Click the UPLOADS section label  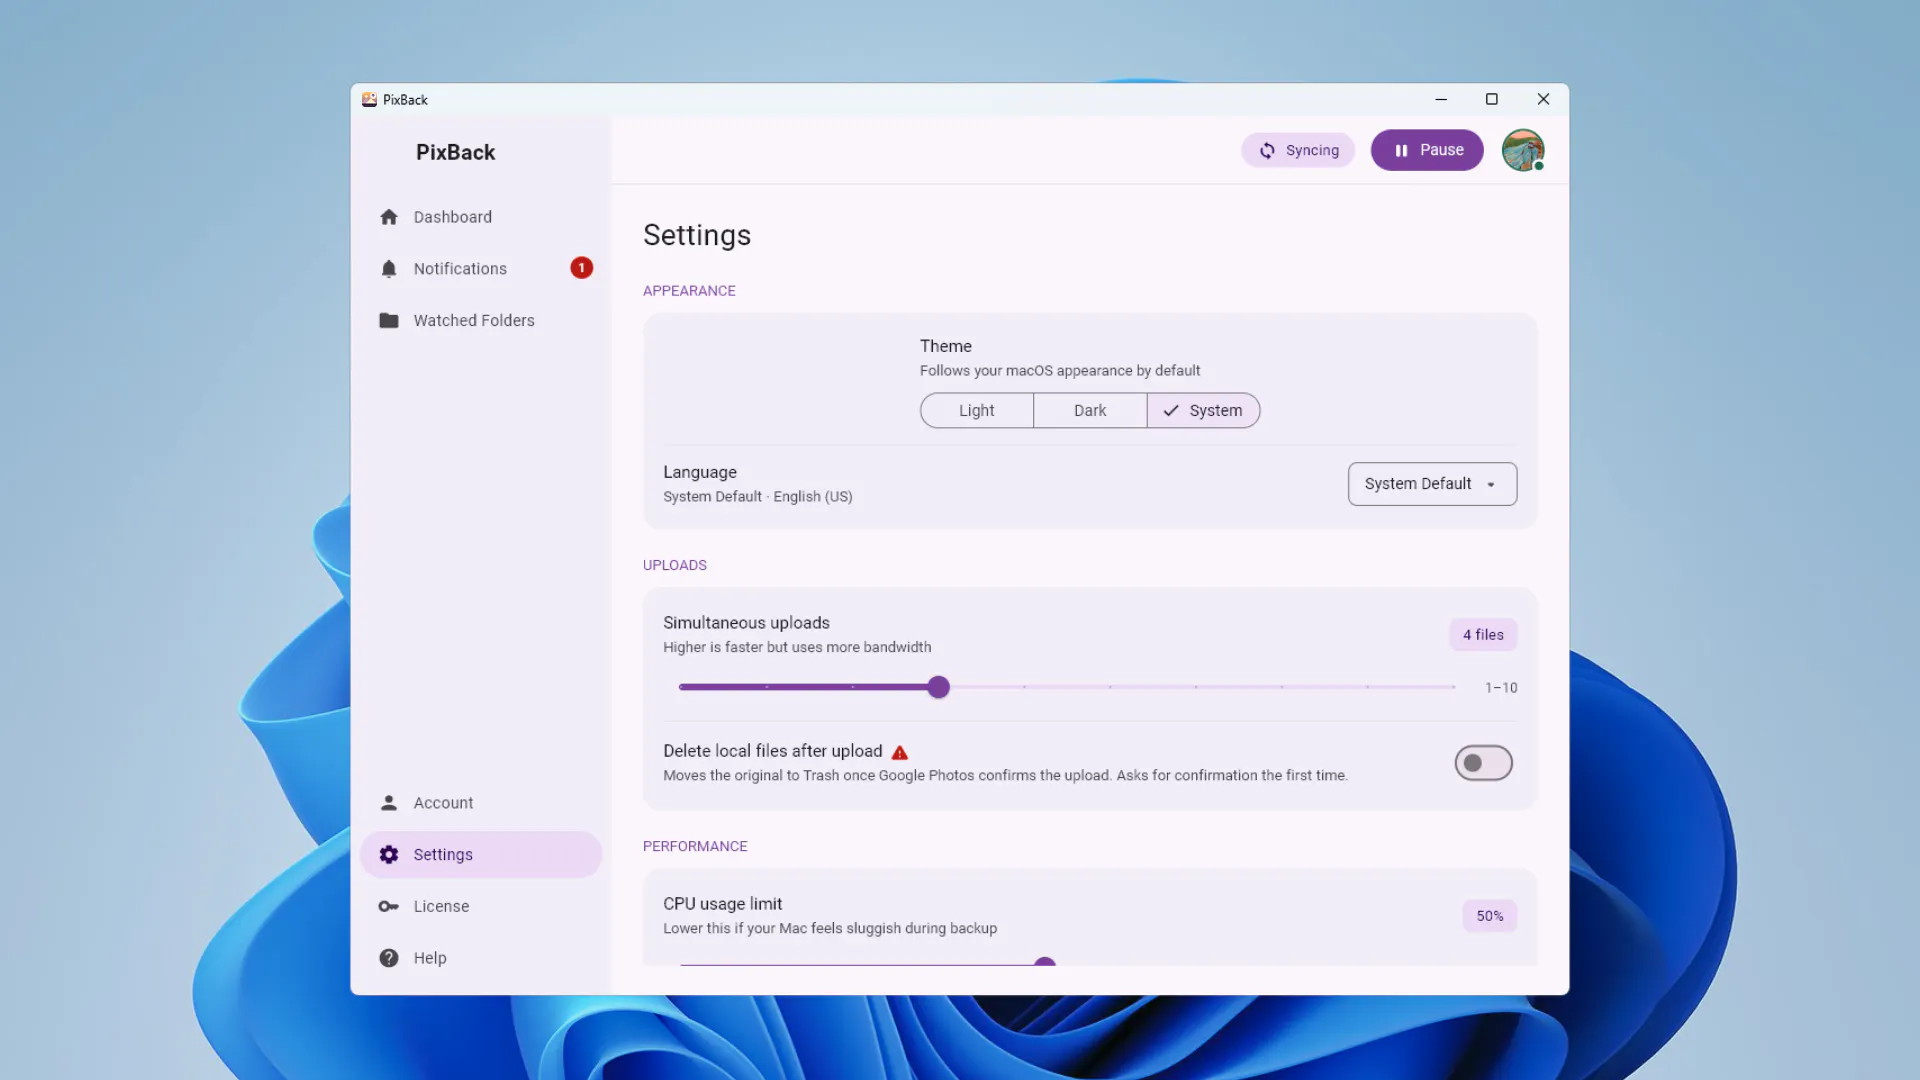click(x=675, y=565)
